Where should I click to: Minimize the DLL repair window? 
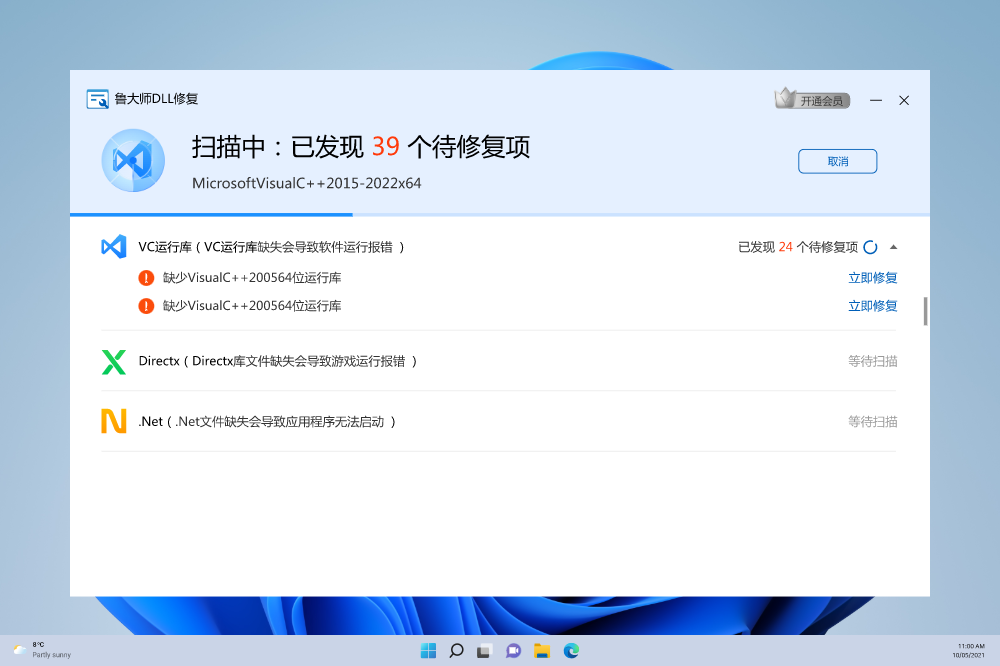click(x=875, y=100)
